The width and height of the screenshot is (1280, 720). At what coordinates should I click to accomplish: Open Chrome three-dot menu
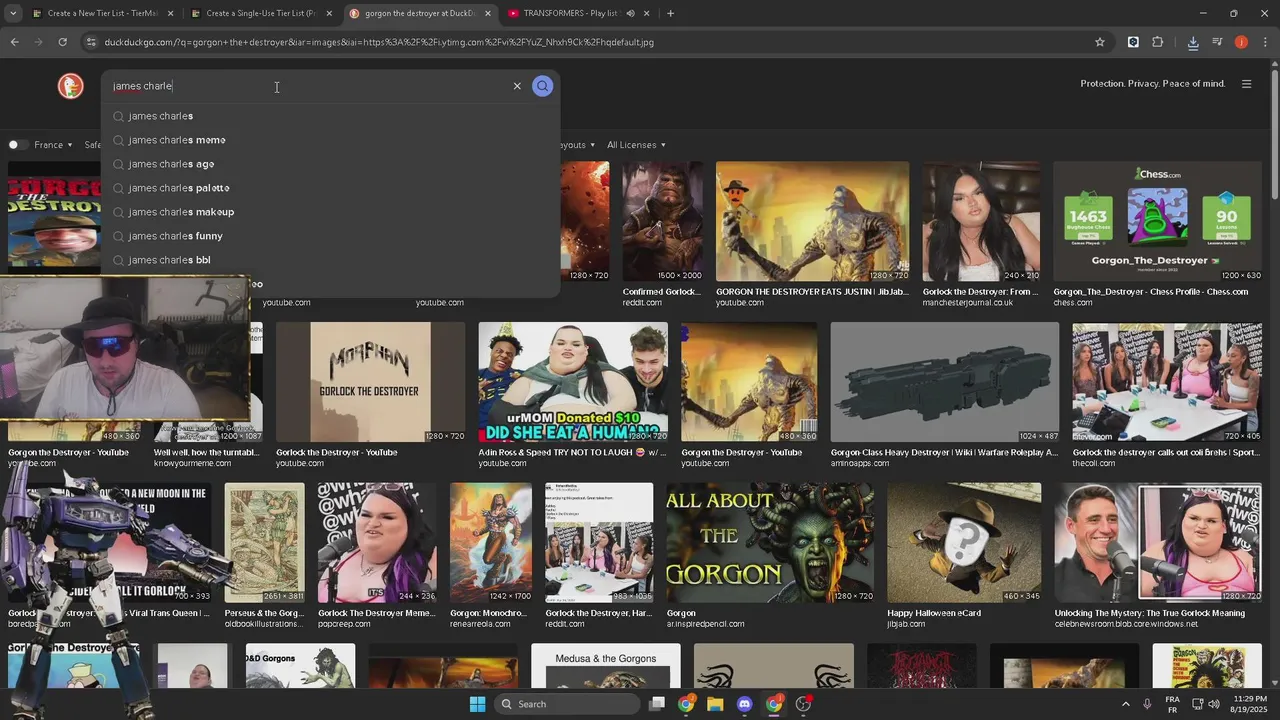(1266, 42)
